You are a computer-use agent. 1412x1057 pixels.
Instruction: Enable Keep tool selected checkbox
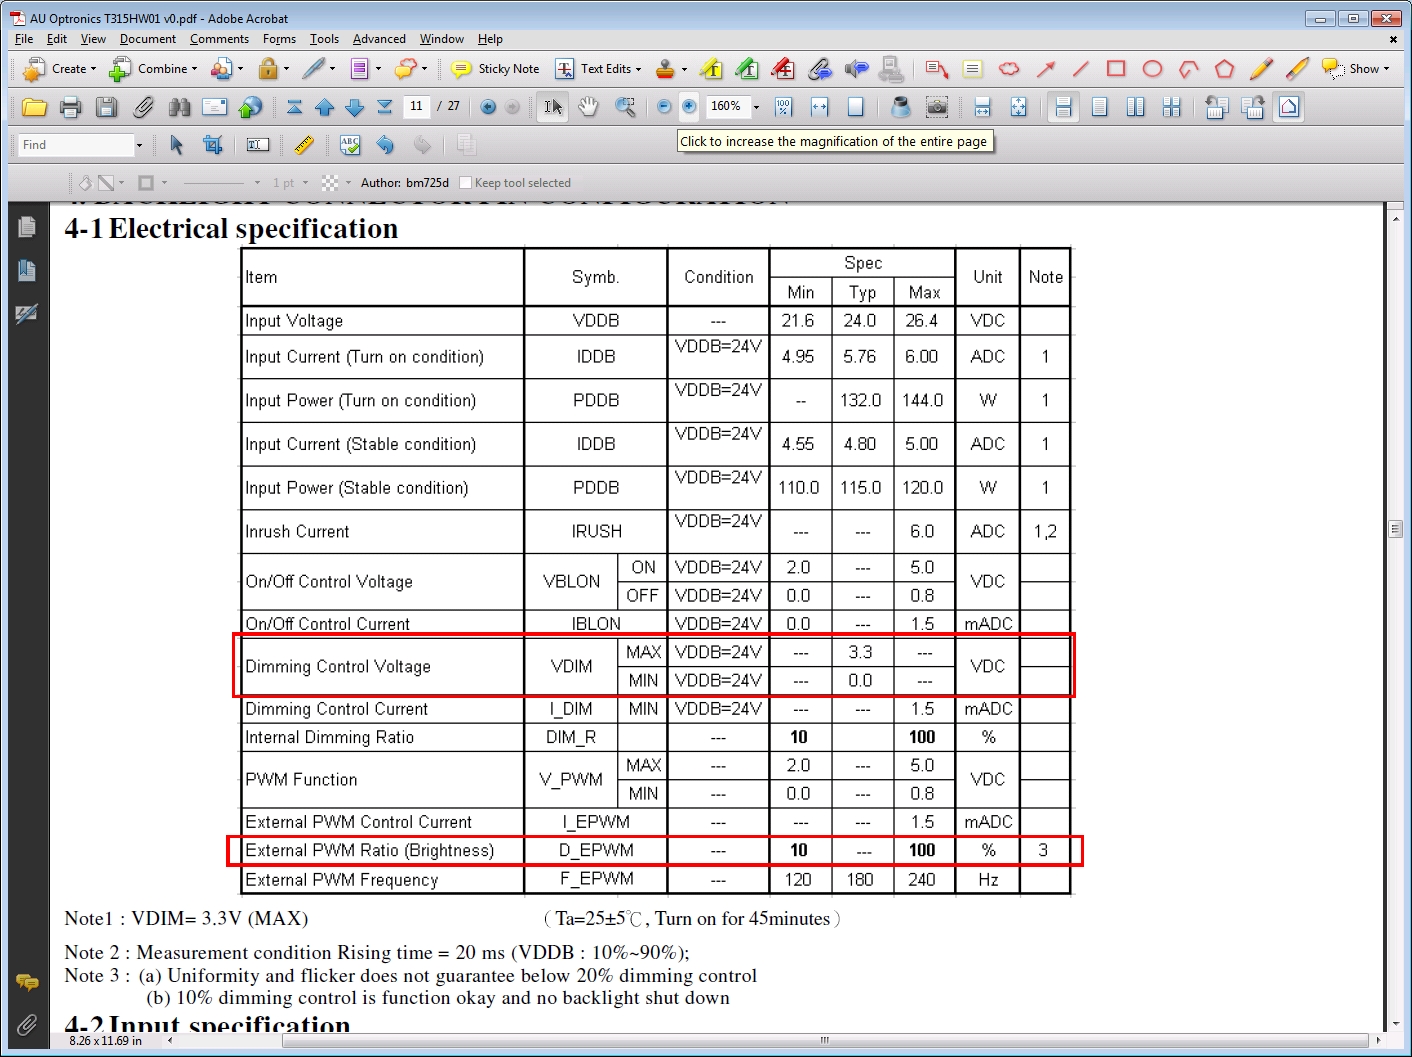tap(465, 183)
